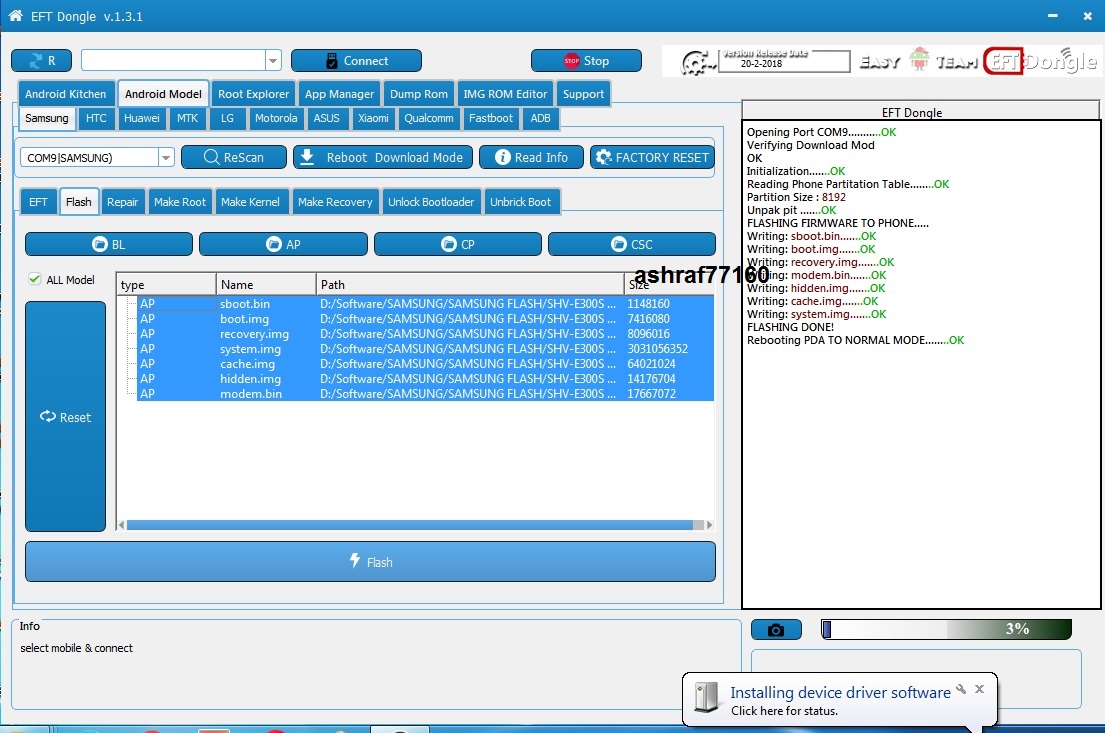Screen dimensions: 1105x733
Task: Click the Connect button
Action: (x=356, y=61)
